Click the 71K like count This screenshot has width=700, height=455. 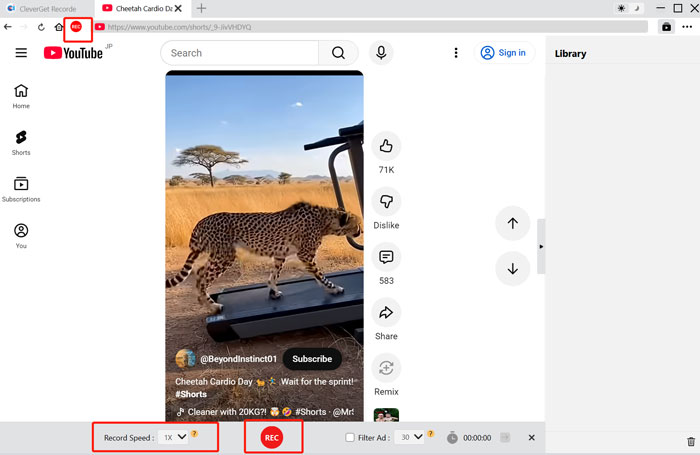[x=386, y=170]
